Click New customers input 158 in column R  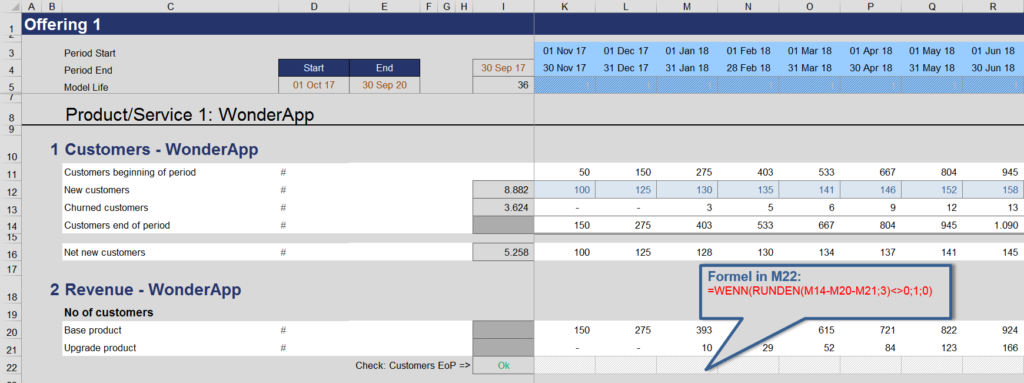(x=993, y=190)
